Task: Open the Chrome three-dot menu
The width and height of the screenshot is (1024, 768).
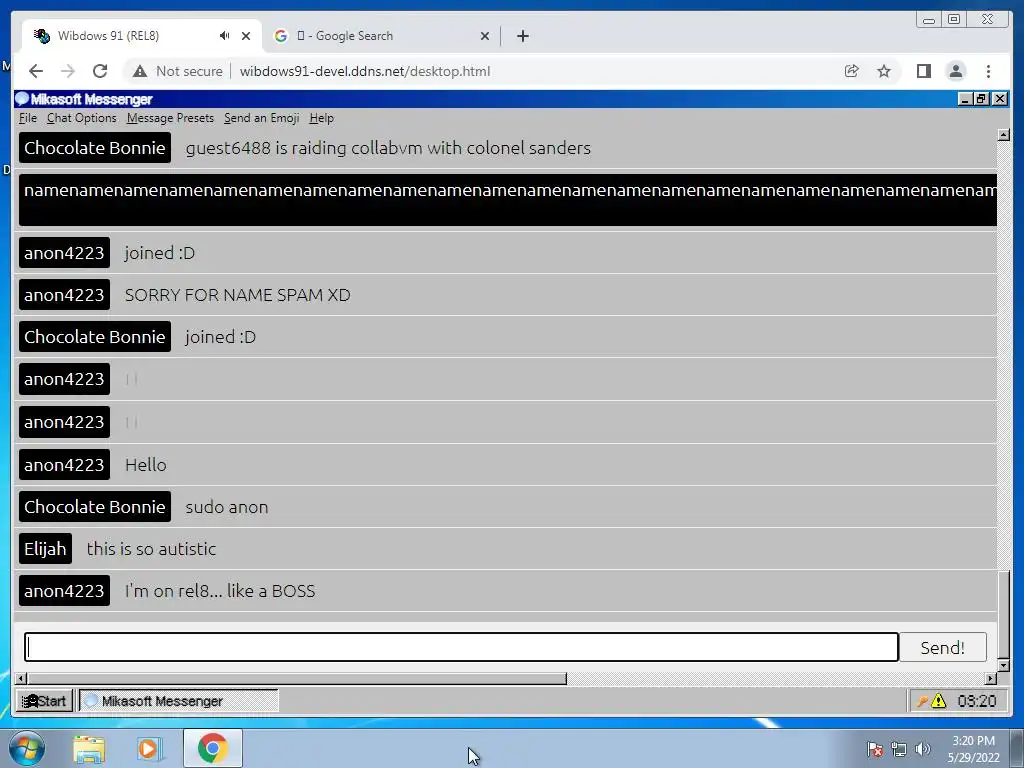Action: [x=988, y=71]
